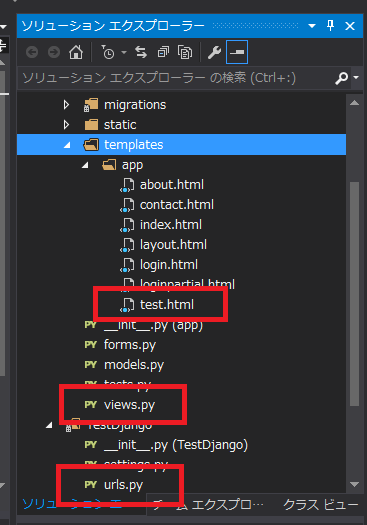
Task: Click the PY icon beside views.py
Action: [x=91, y=405]
